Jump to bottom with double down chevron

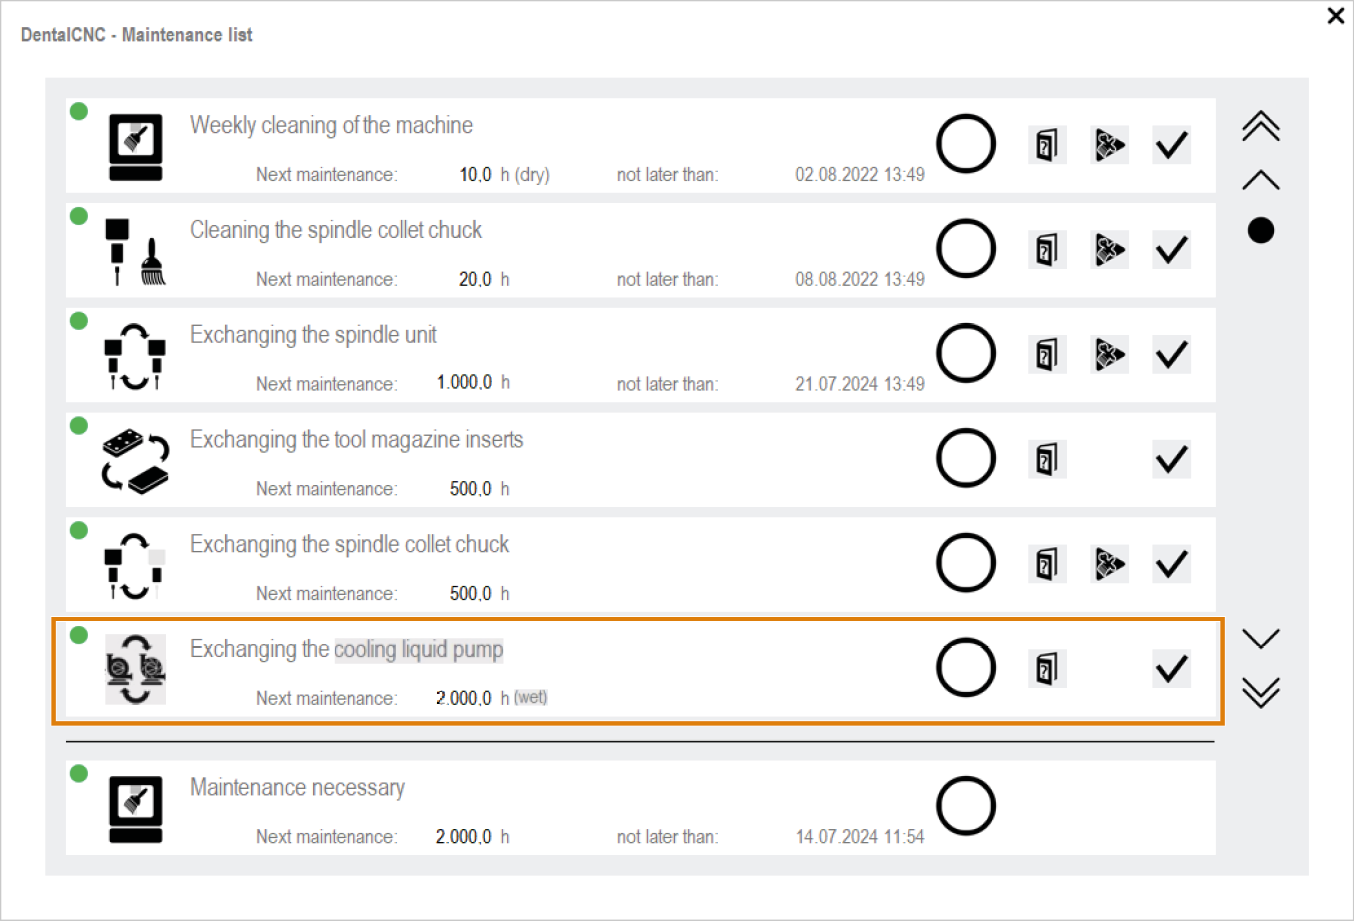coord(1260,692)
